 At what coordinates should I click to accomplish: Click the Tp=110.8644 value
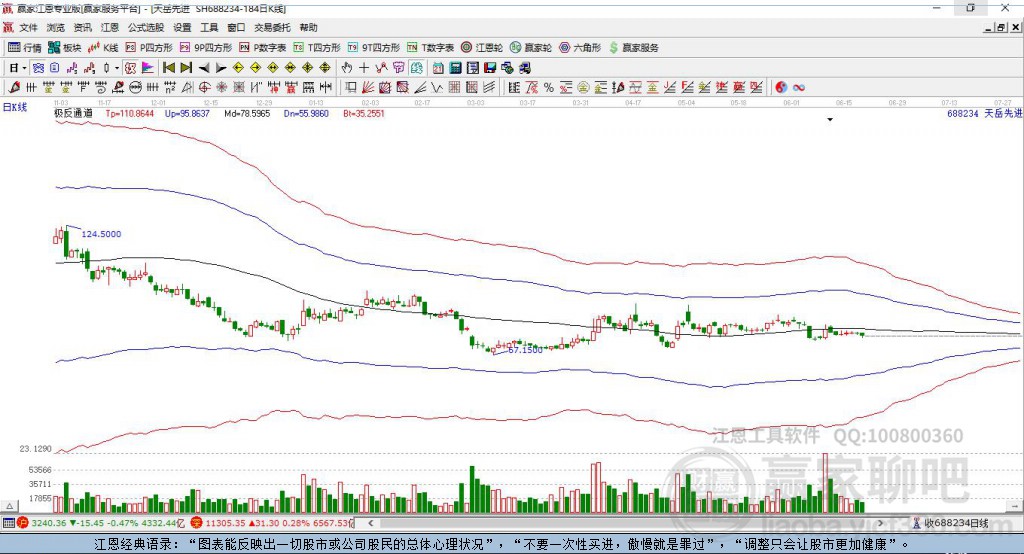[x=129, y=113]
